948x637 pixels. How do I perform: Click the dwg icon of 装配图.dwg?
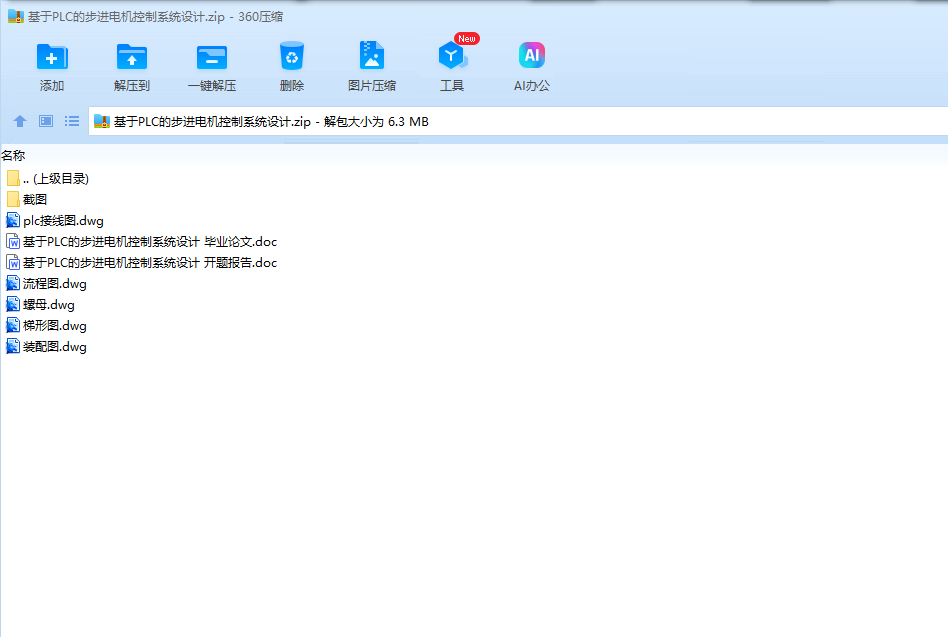click(x=13, y=347)
